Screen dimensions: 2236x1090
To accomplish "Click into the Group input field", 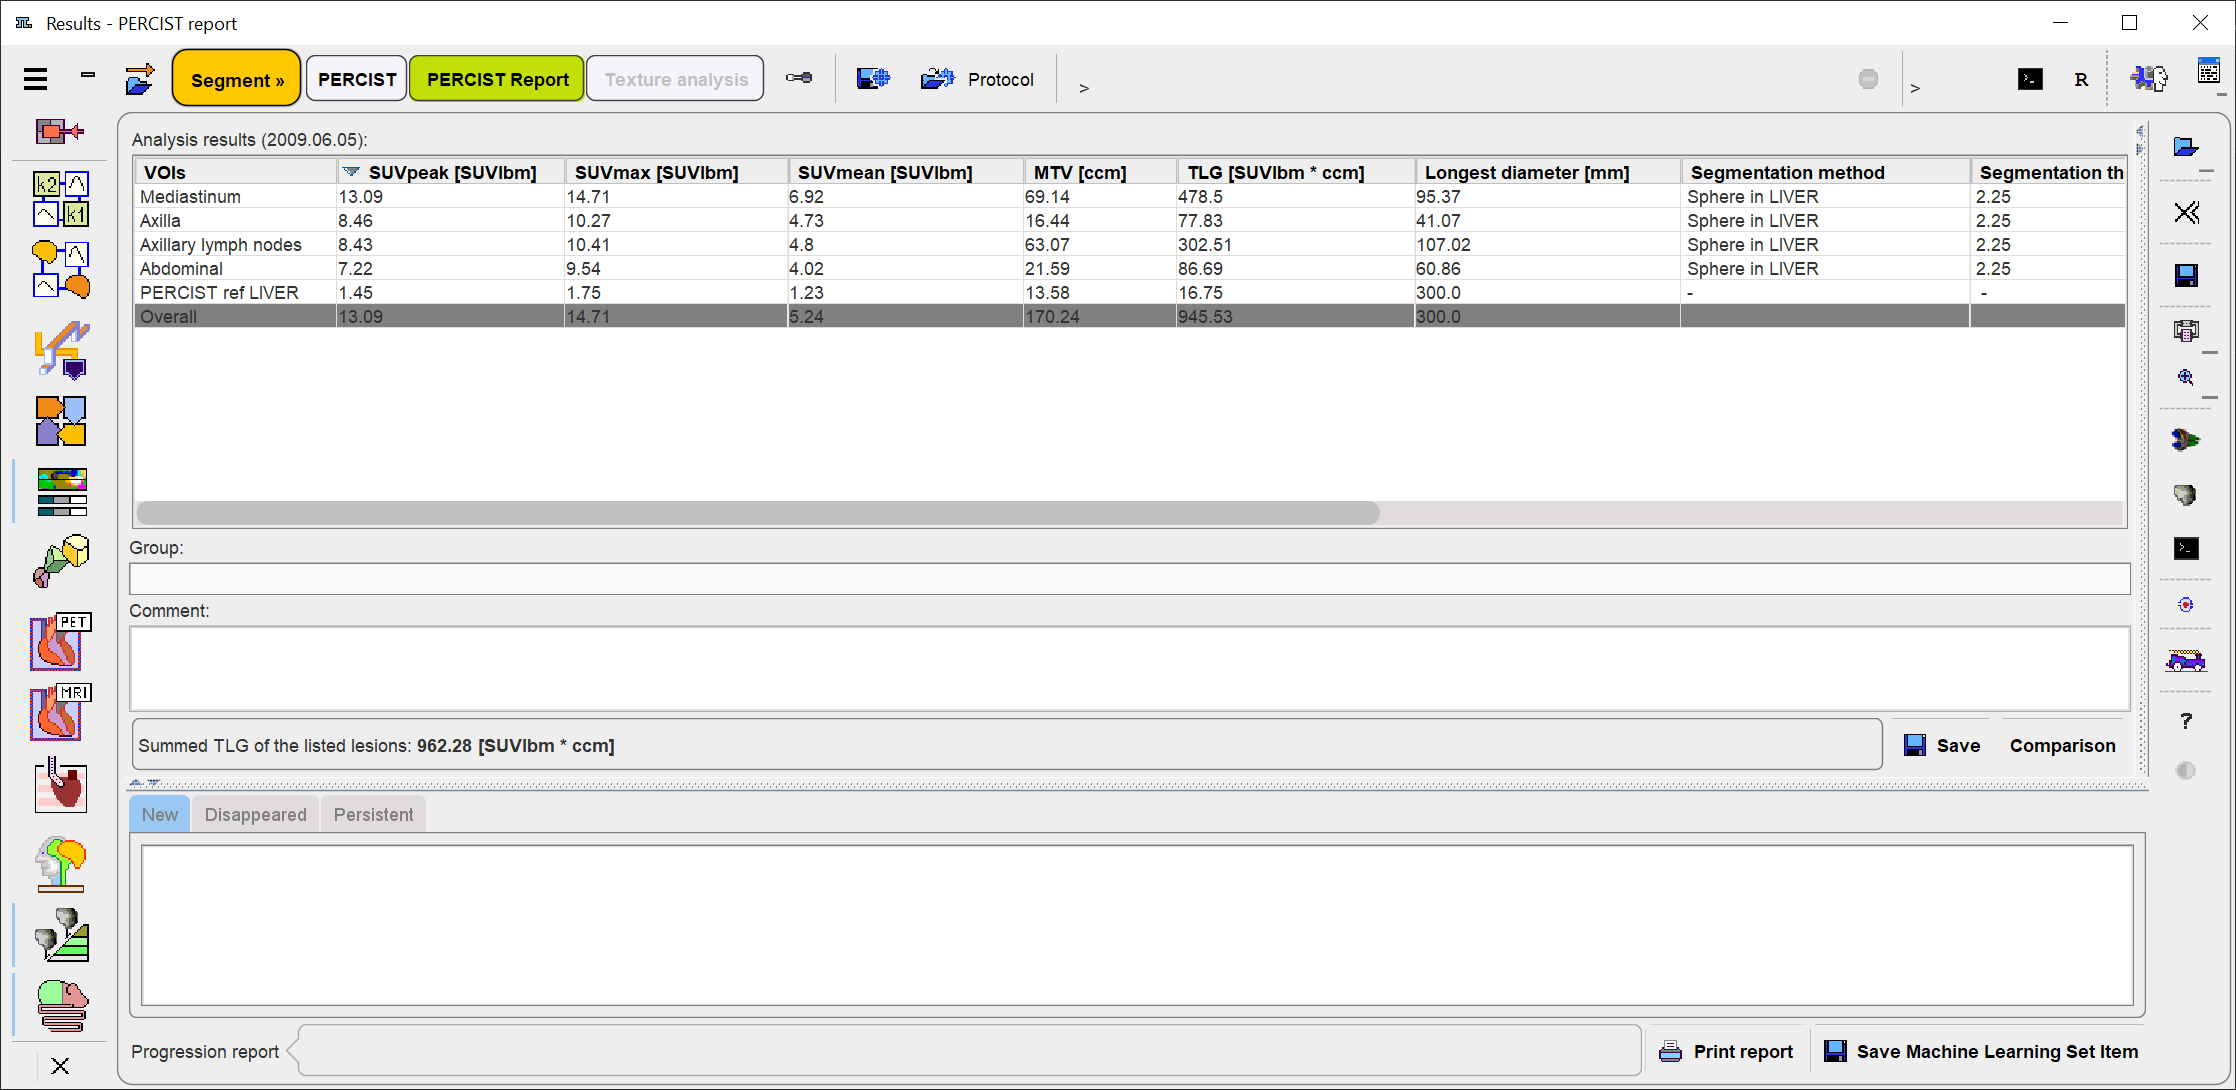I will (x=1129, y=579).
